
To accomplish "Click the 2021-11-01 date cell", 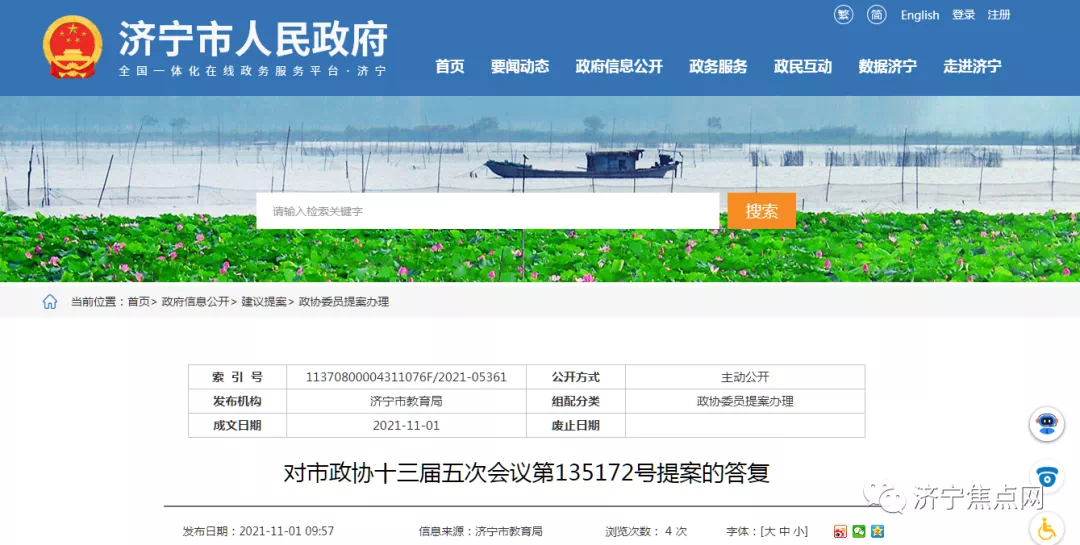I will [x=406, y=425].
